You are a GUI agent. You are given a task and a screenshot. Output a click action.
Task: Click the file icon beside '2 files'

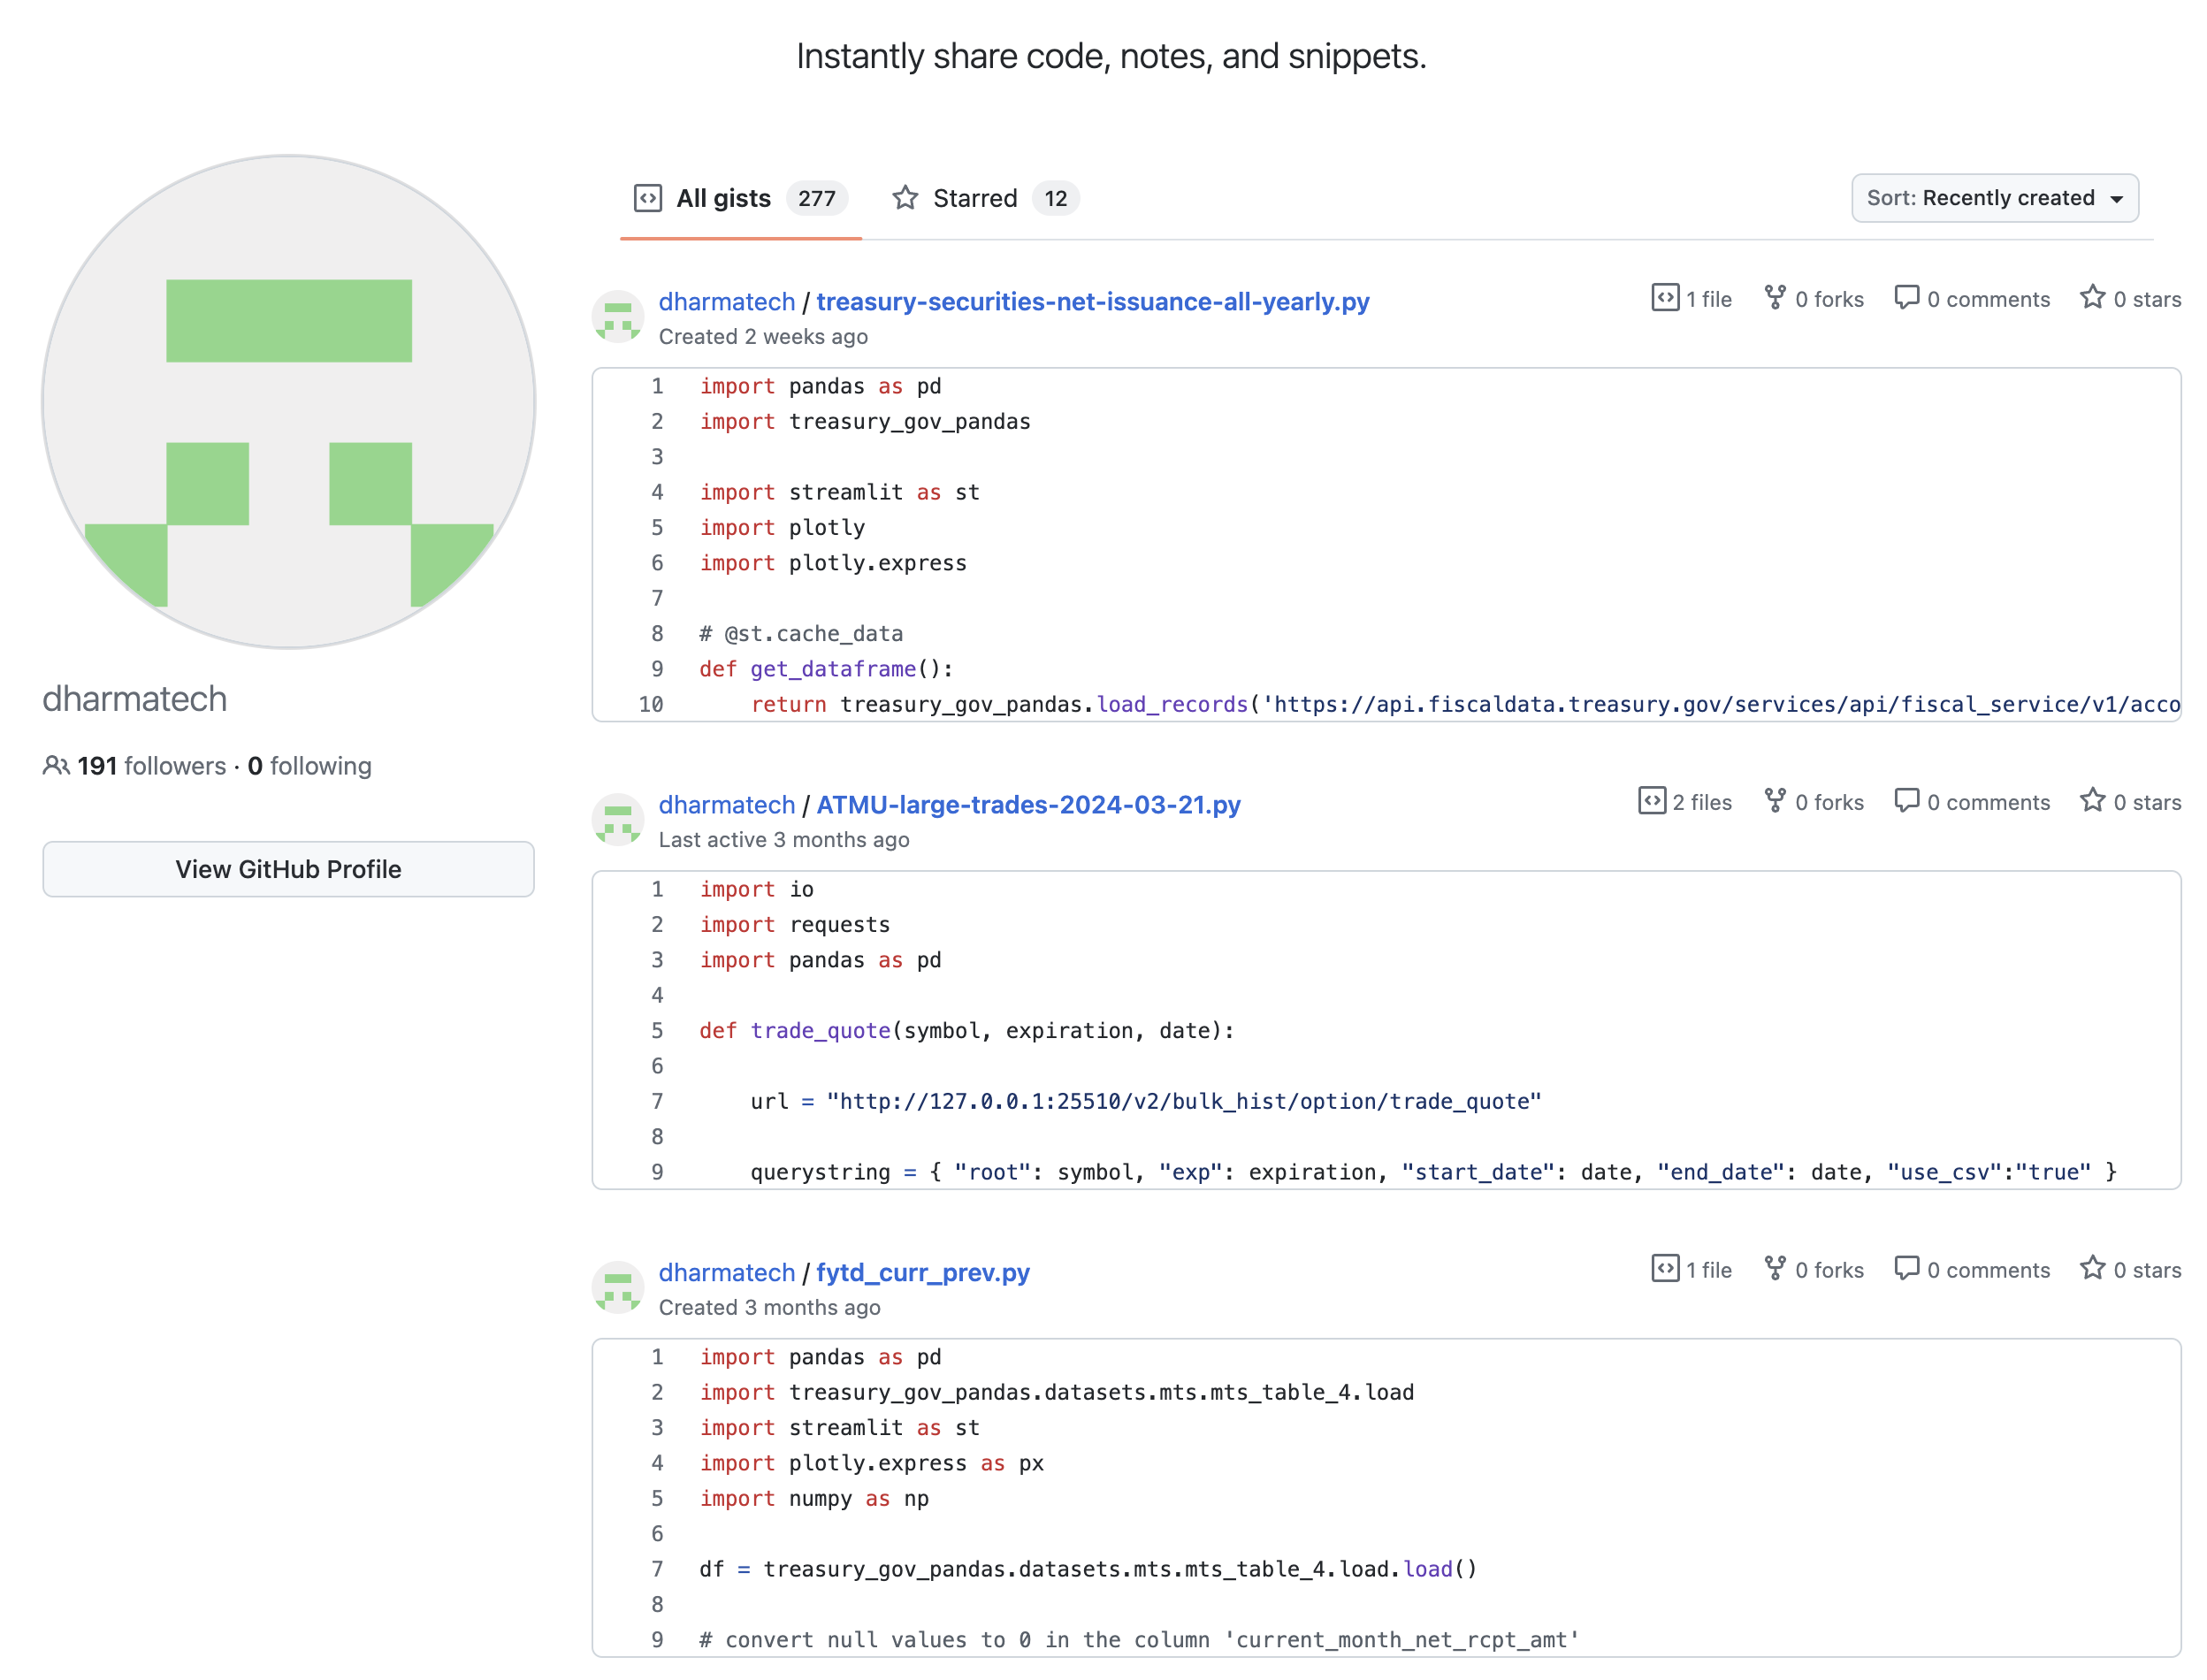[1651, 801]
